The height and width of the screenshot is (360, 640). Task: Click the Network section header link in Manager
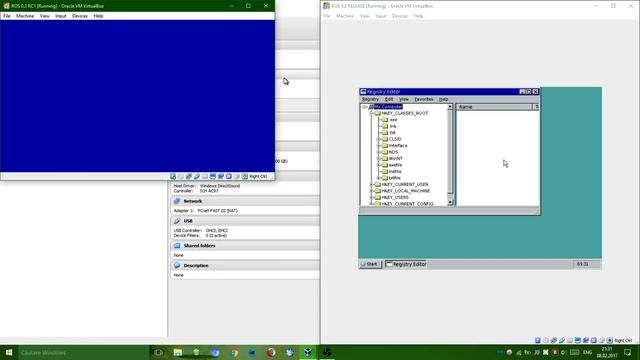point(193,201)
